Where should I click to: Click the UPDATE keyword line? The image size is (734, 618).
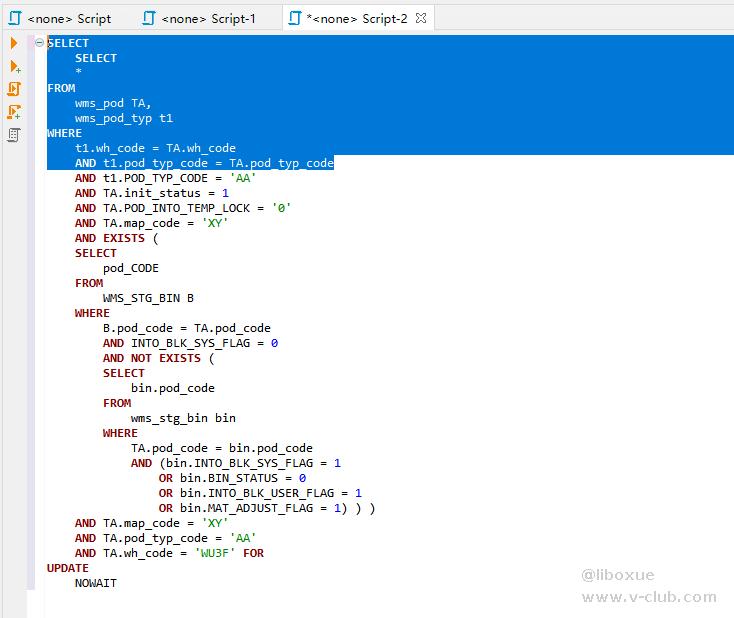(67, 568)
